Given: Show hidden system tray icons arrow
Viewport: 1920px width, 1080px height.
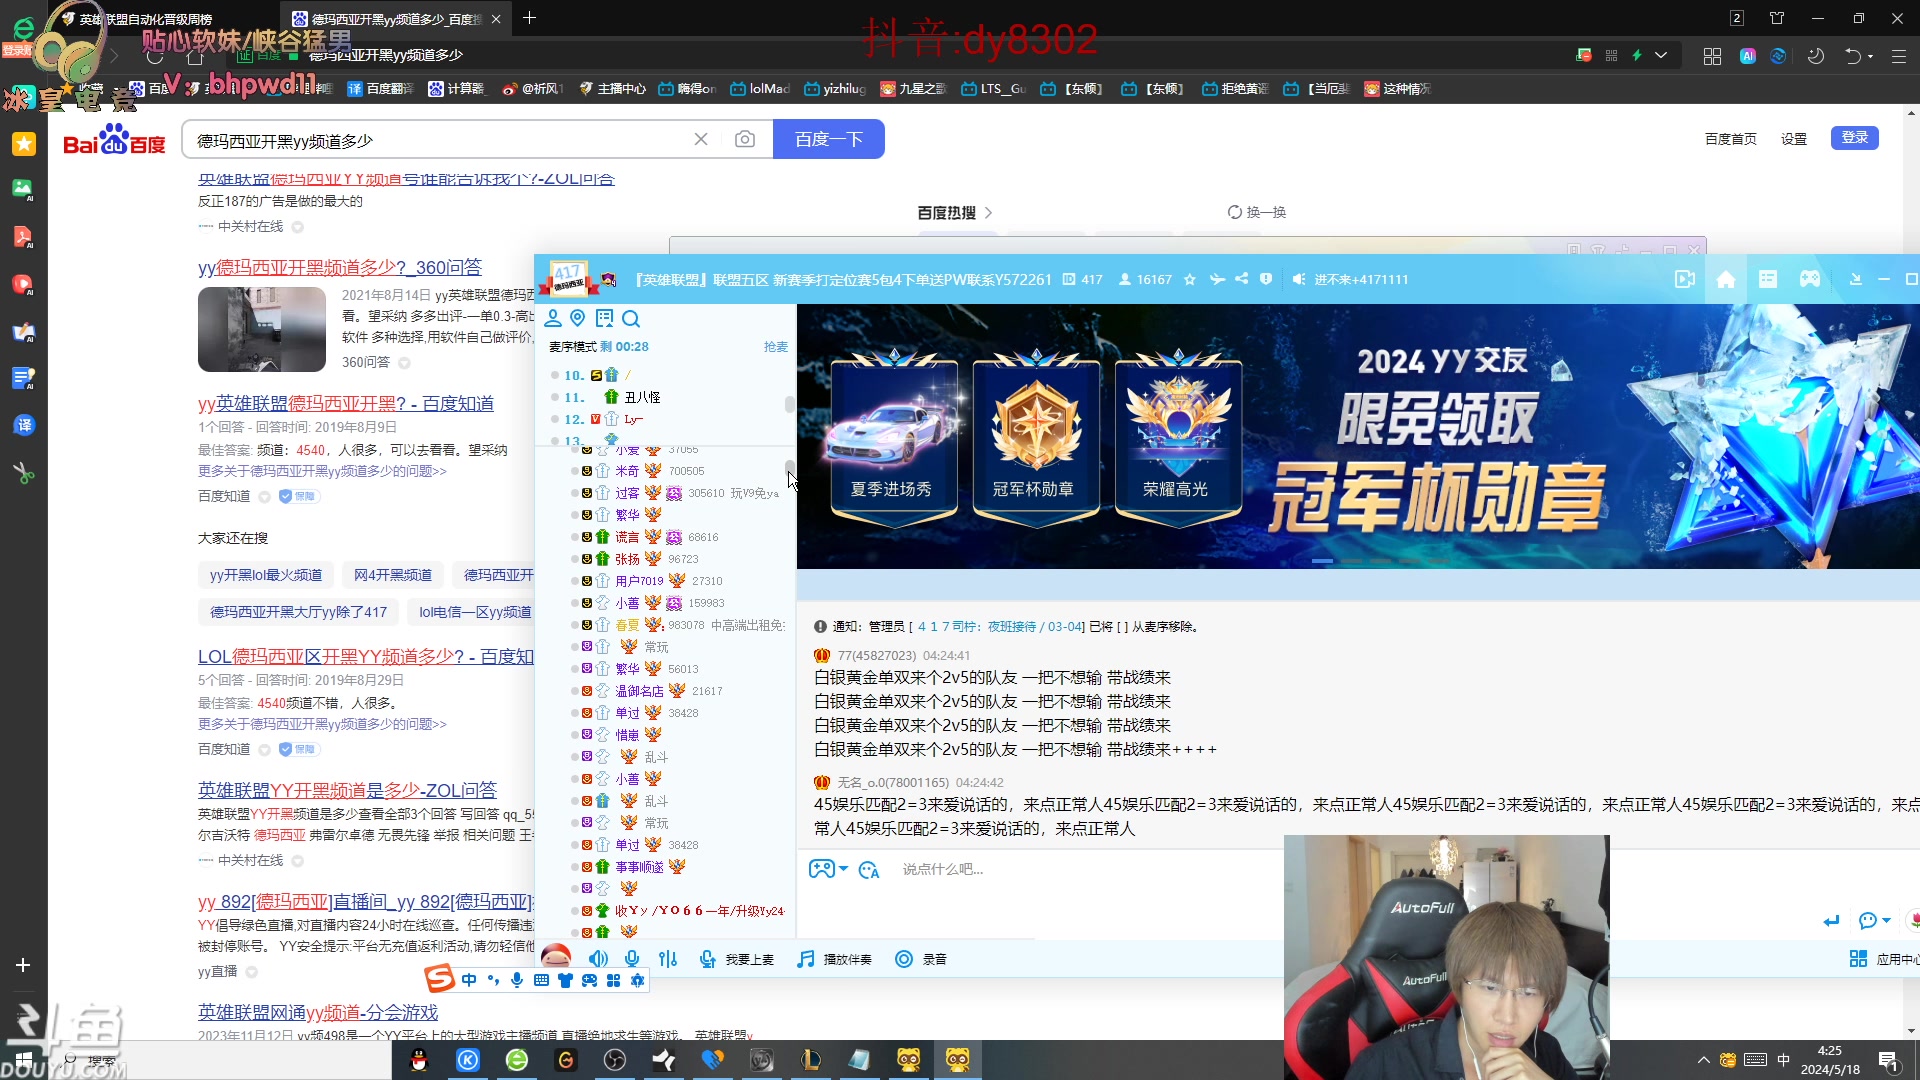Looking at the screenshot, I should click(x=1704, y=1060).
